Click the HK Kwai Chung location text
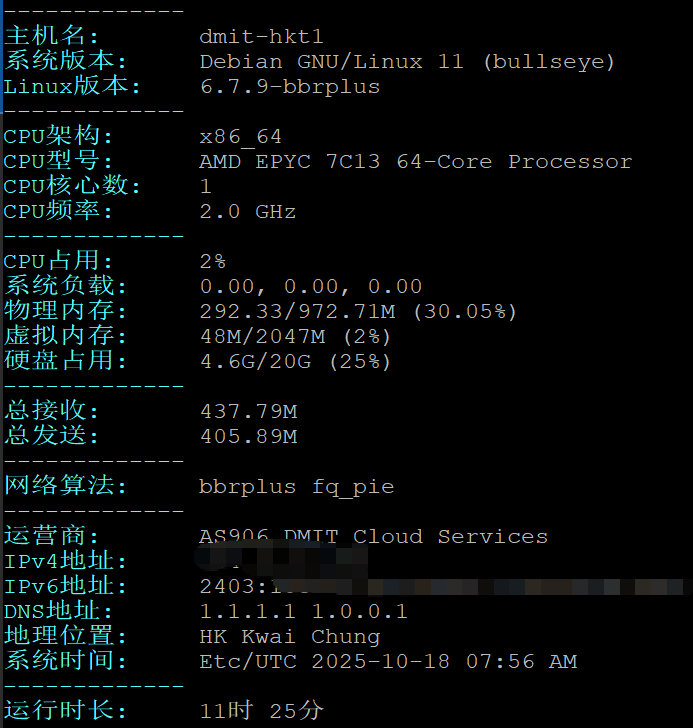 (x=289, y=636)
